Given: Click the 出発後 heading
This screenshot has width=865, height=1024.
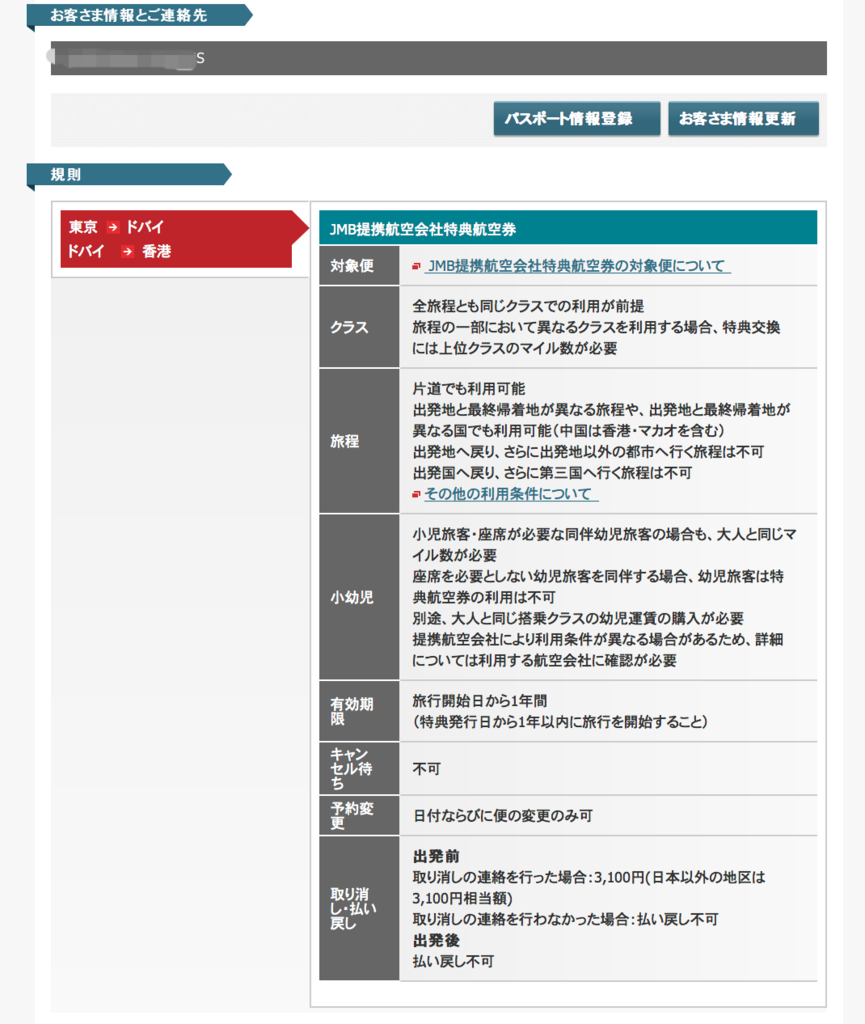Looking at the screenshot, I should tap(436, 940).
